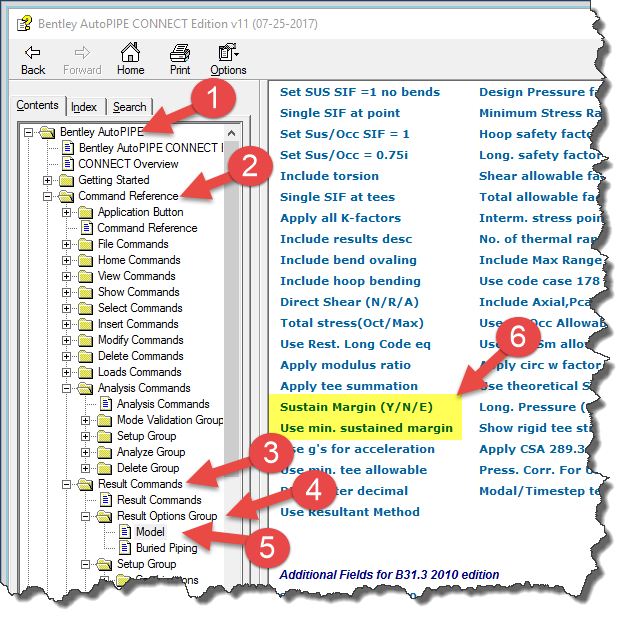Click scroll up arrow in contents tree
Screen dimensions: 633x623
pyautogui.click(x=231, y=133)
